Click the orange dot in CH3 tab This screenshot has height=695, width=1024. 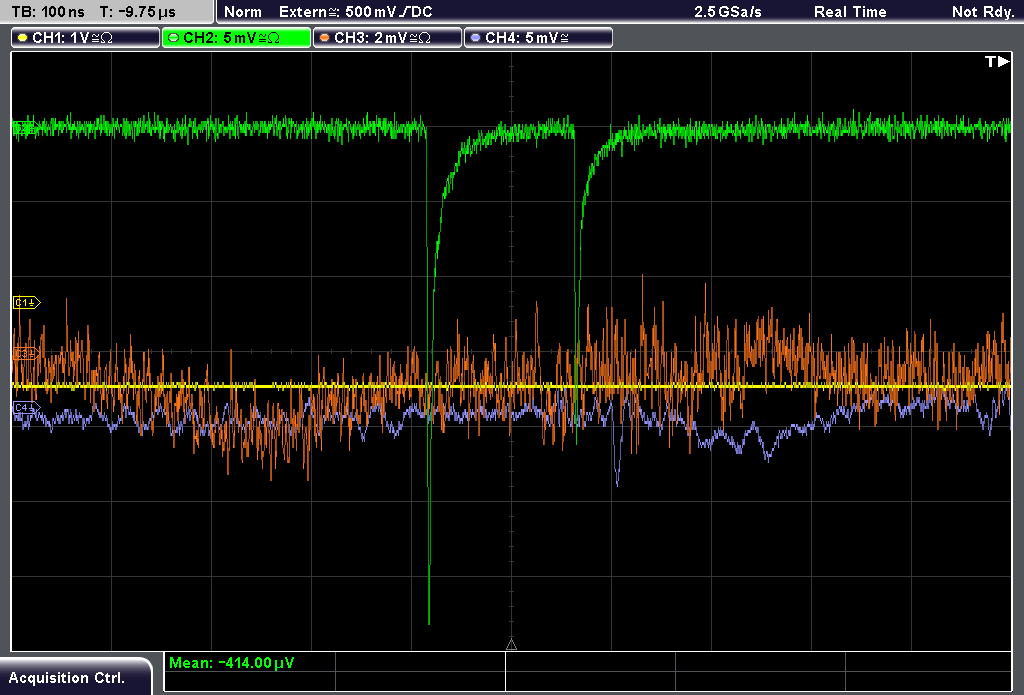[x=325, y=38]
